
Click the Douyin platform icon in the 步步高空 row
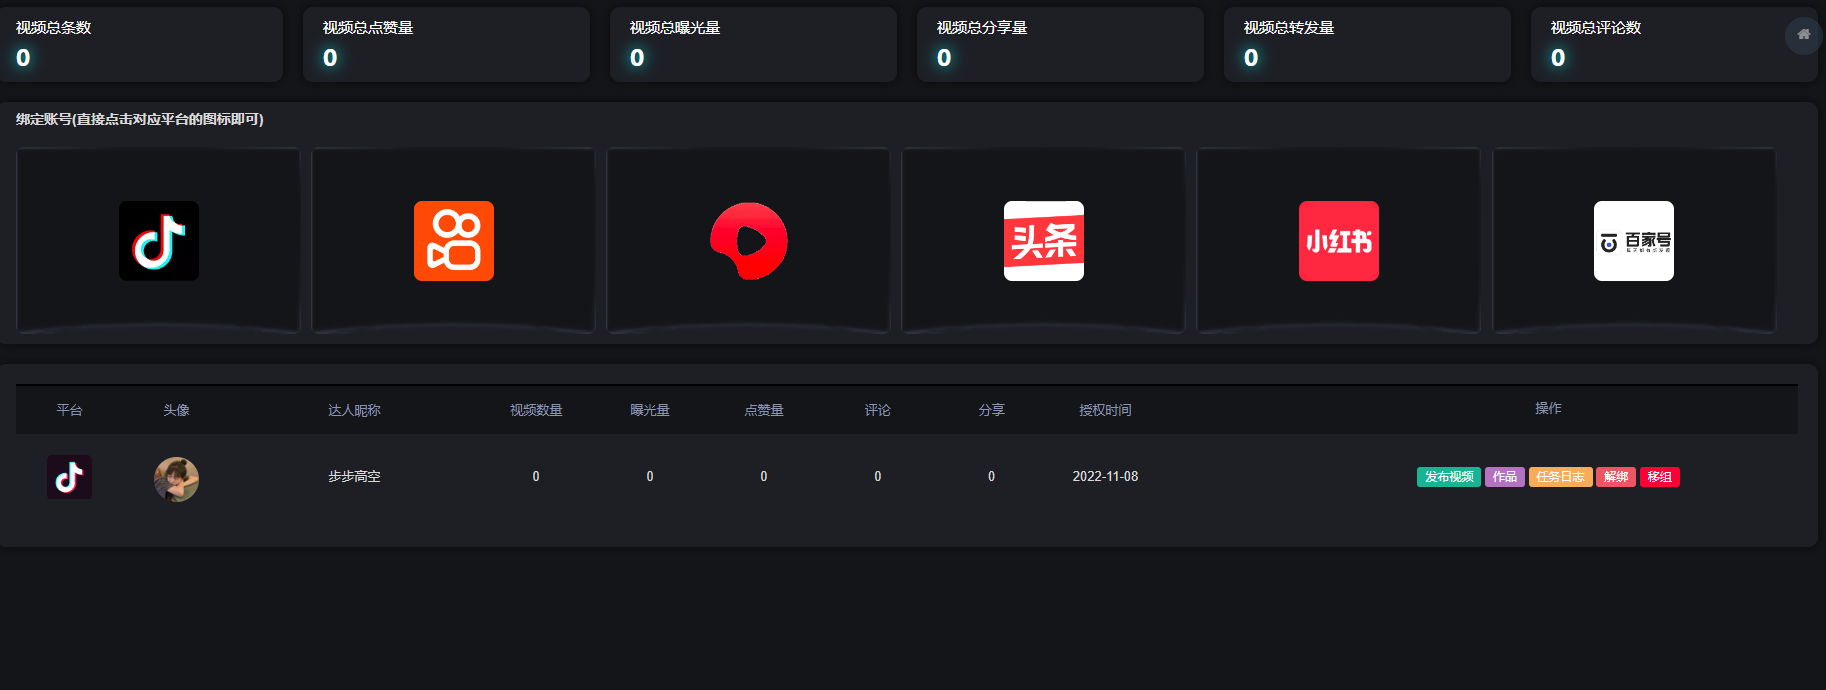pyautogui.click(x=69, y=477)
